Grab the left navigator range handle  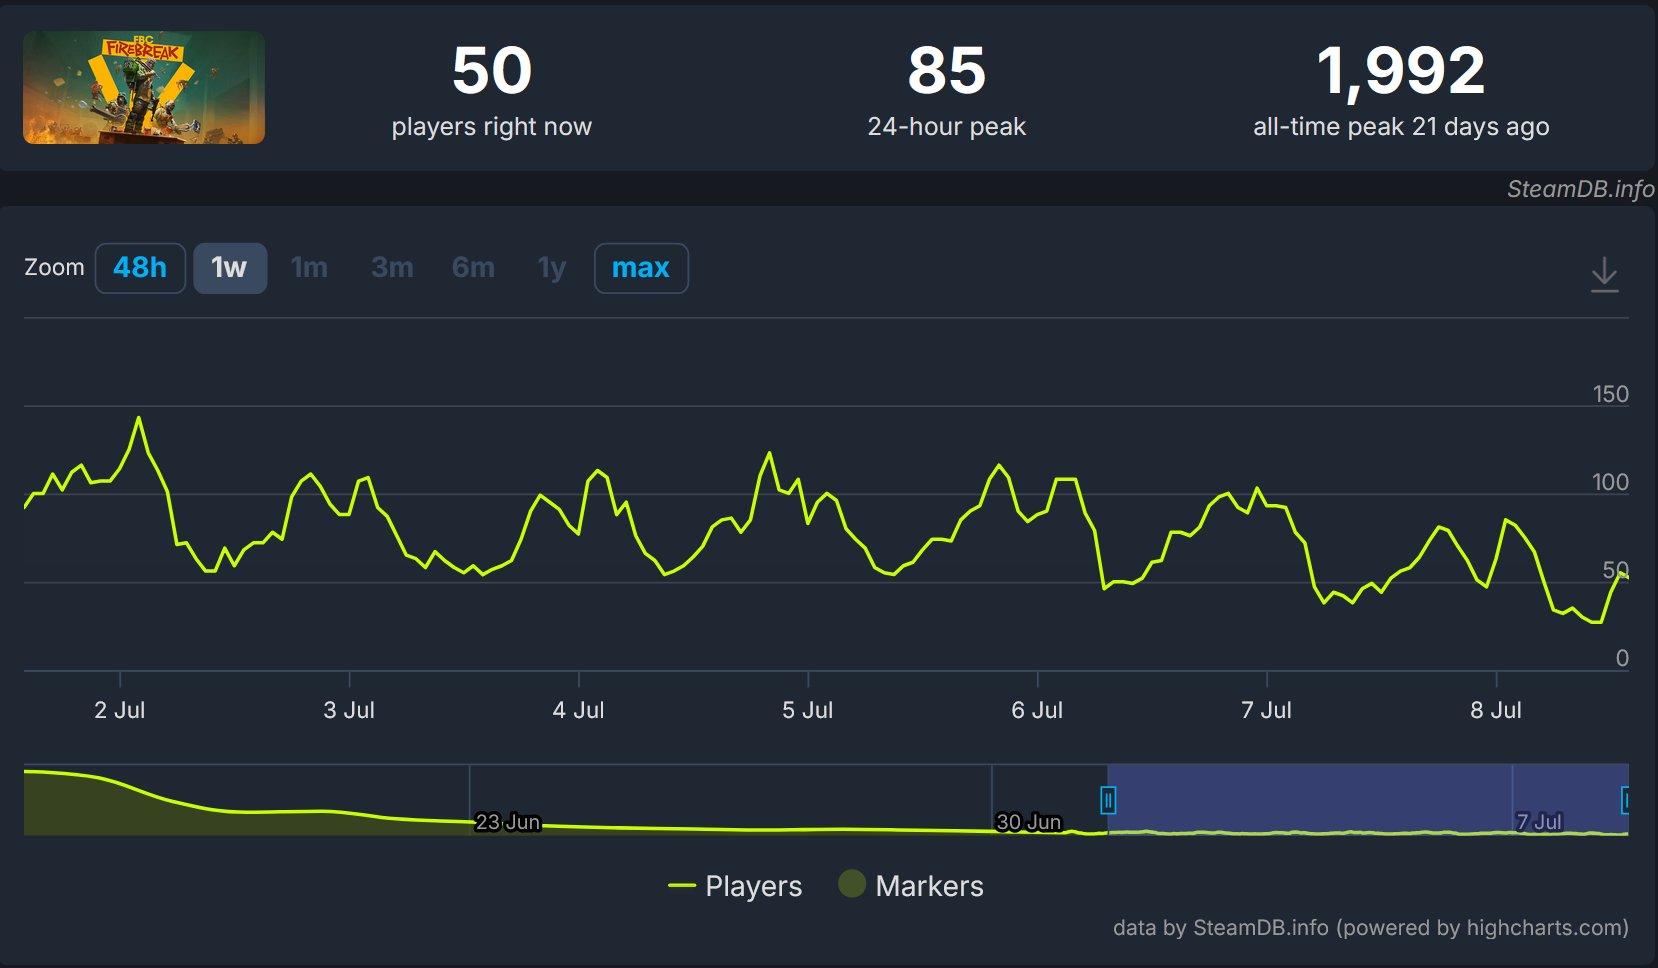tap(1108, 800)
